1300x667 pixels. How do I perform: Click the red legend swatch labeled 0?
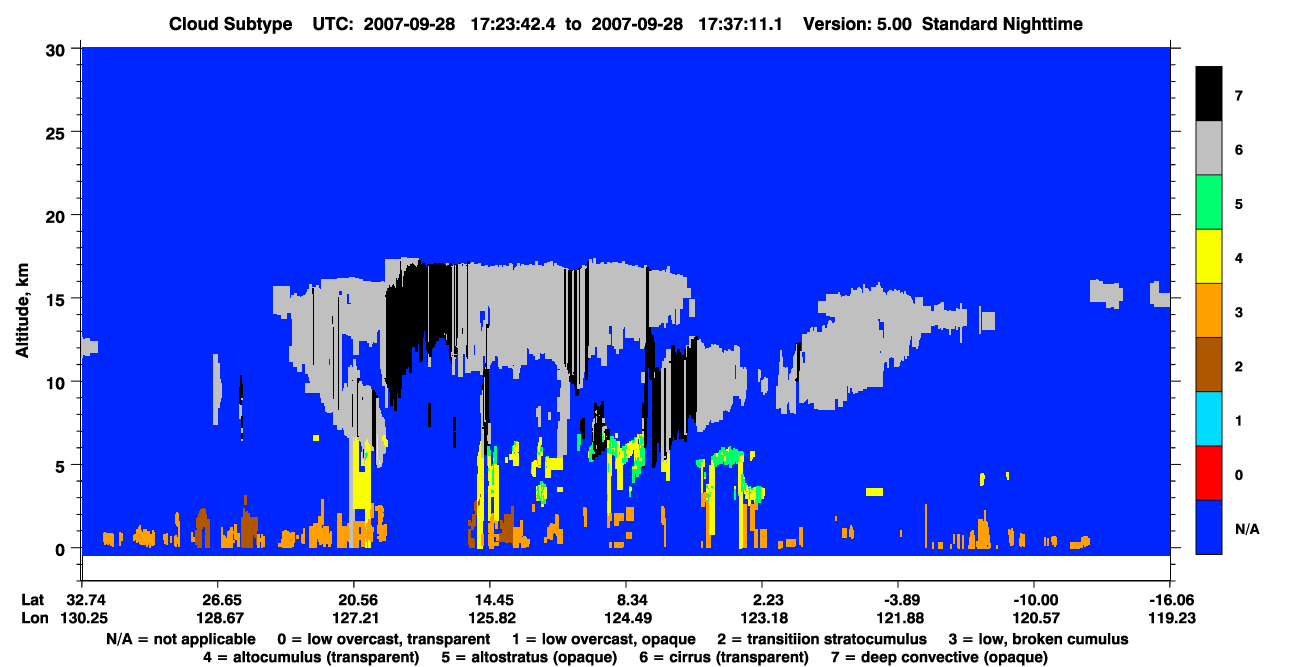1209,473
